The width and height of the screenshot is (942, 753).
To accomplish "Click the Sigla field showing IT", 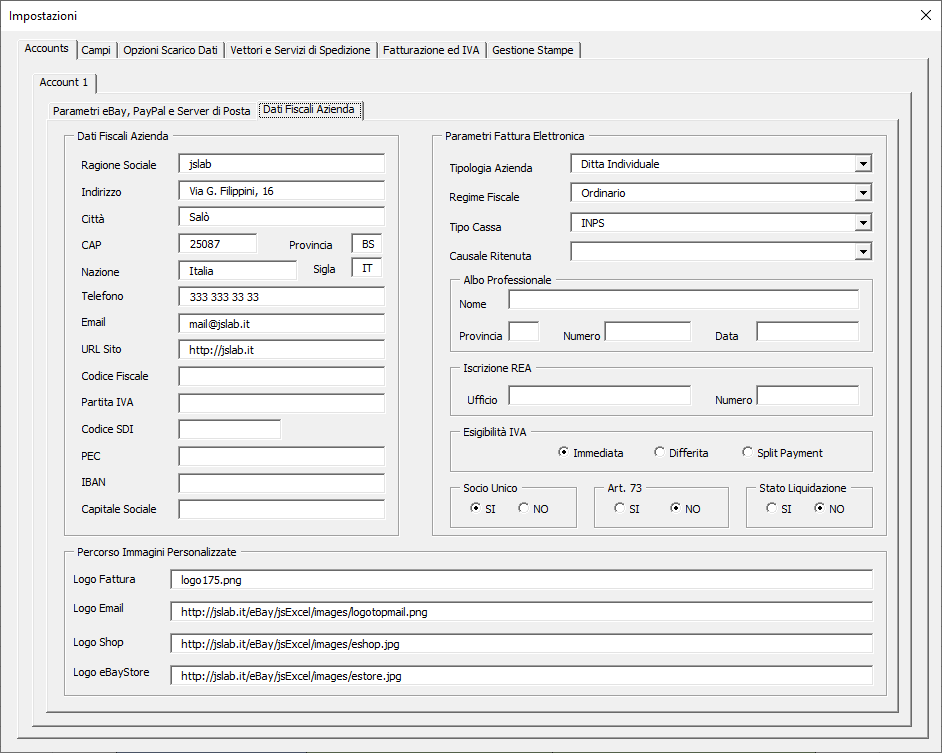I will (366, 268).
